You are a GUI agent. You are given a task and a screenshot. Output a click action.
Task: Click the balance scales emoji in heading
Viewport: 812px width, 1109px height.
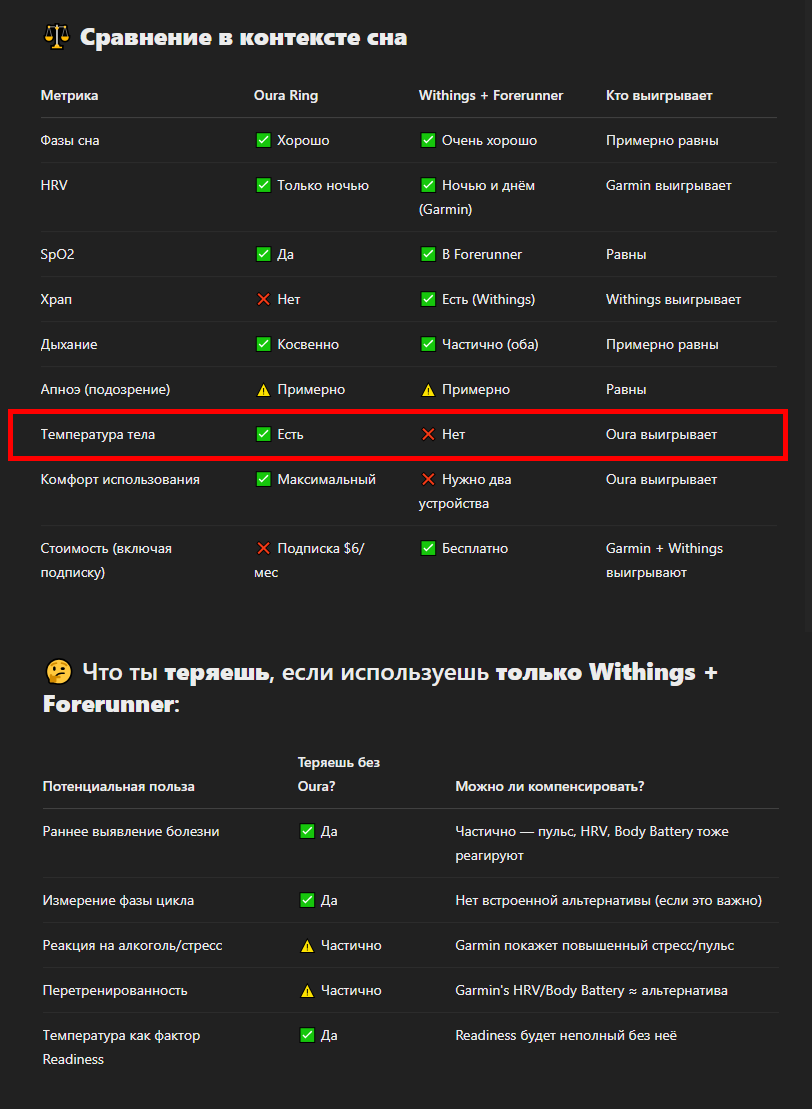click(x=57, y=37)
